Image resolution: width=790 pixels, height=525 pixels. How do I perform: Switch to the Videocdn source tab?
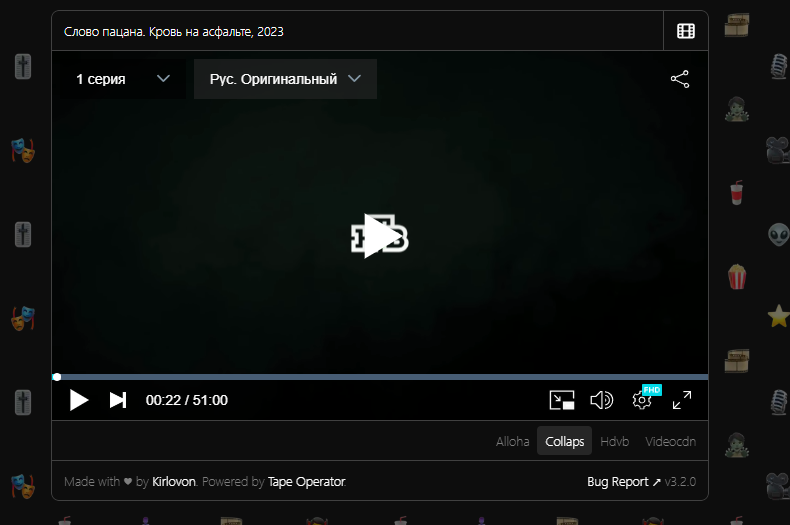[x=671, y=441]
